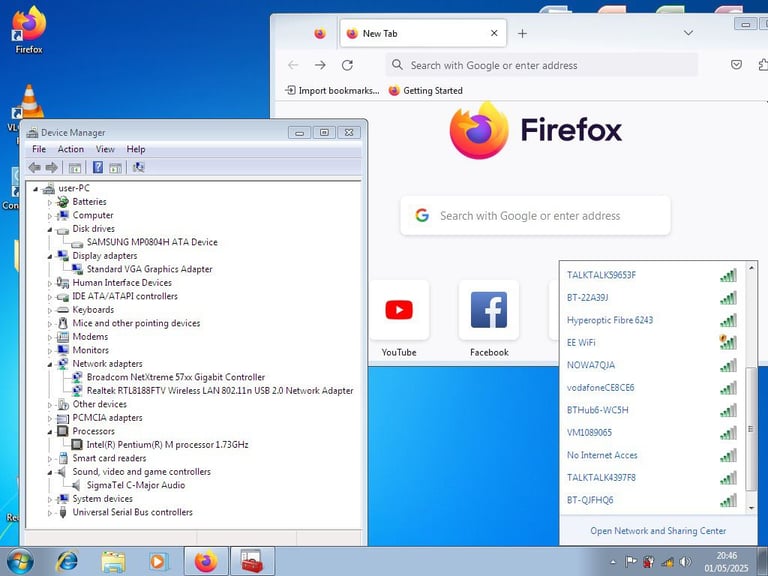
Task: Click the network list scrollbar thumb
Action: (x=751, y=429)
